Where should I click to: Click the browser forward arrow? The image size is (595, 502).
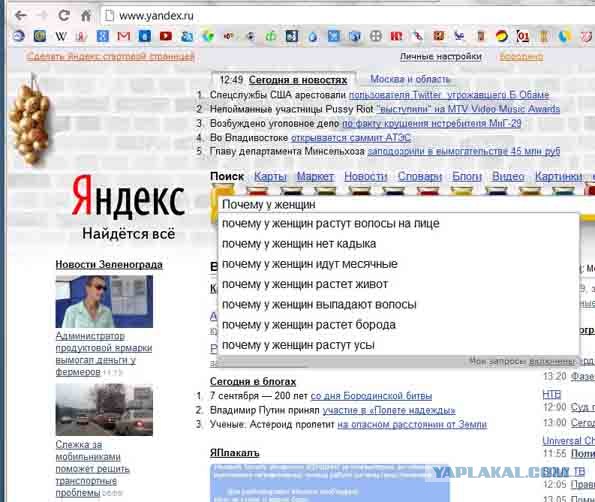coord(42,16)
